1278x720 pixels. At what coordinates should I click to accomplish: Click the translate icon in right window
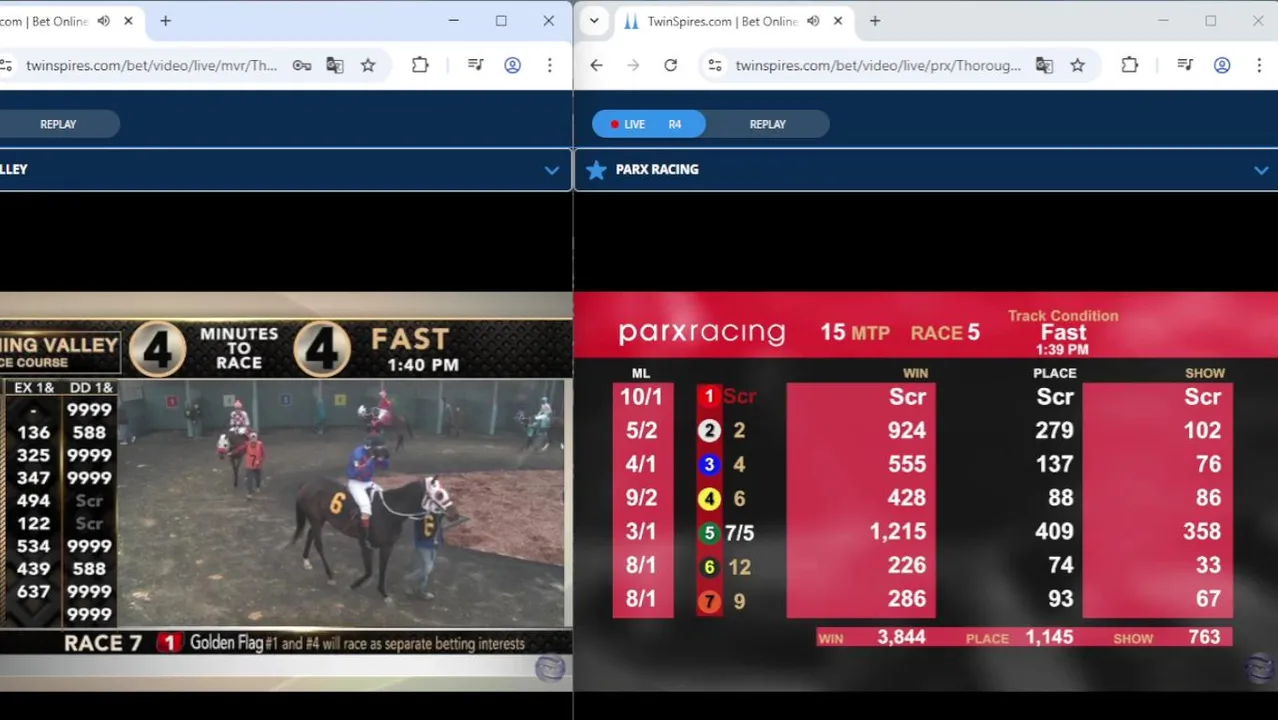[x=1044, y=65]
